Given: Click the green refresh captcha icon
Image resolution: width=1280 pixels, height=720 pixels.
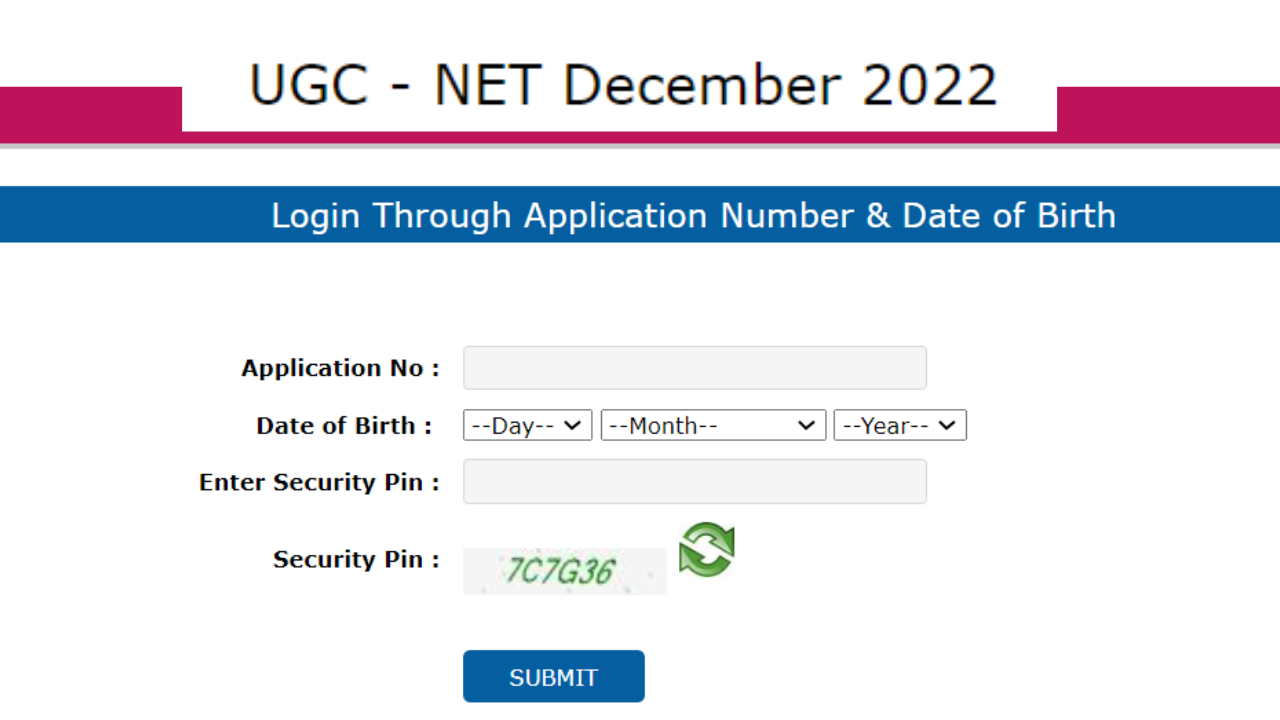Looking at the screenshot, I should (707, 550).
